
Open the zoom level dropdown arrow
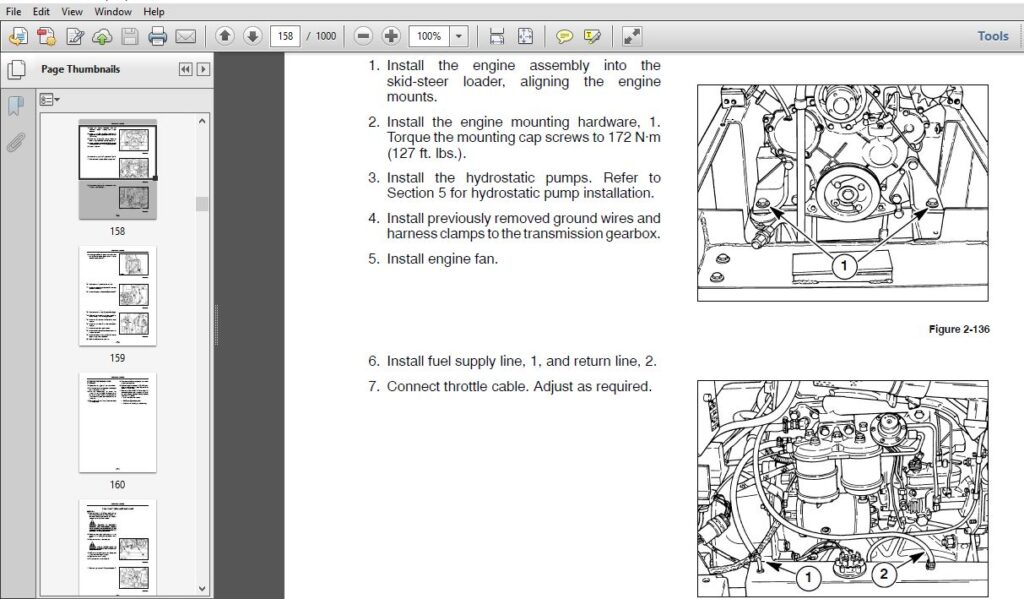[x=458, y=36]
